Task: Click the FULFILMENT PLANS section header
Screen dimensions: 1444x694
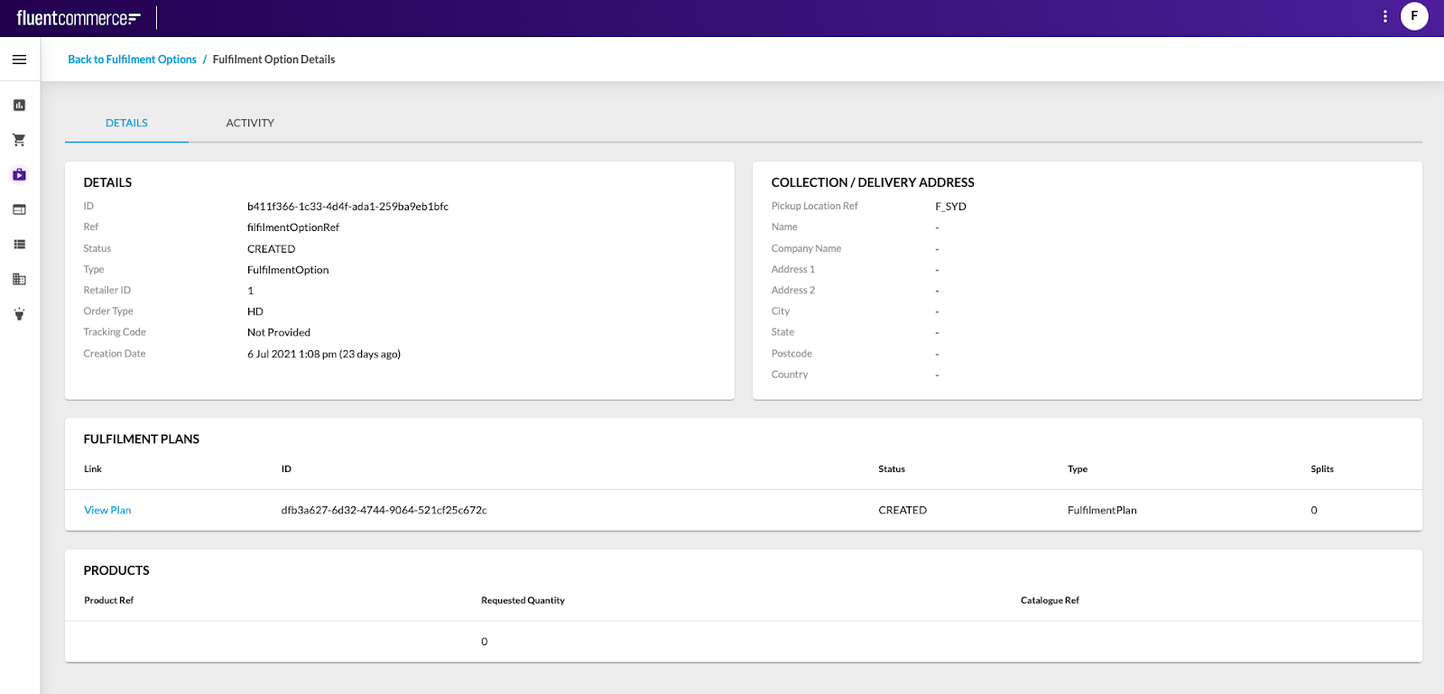Action: click(141, 438)
